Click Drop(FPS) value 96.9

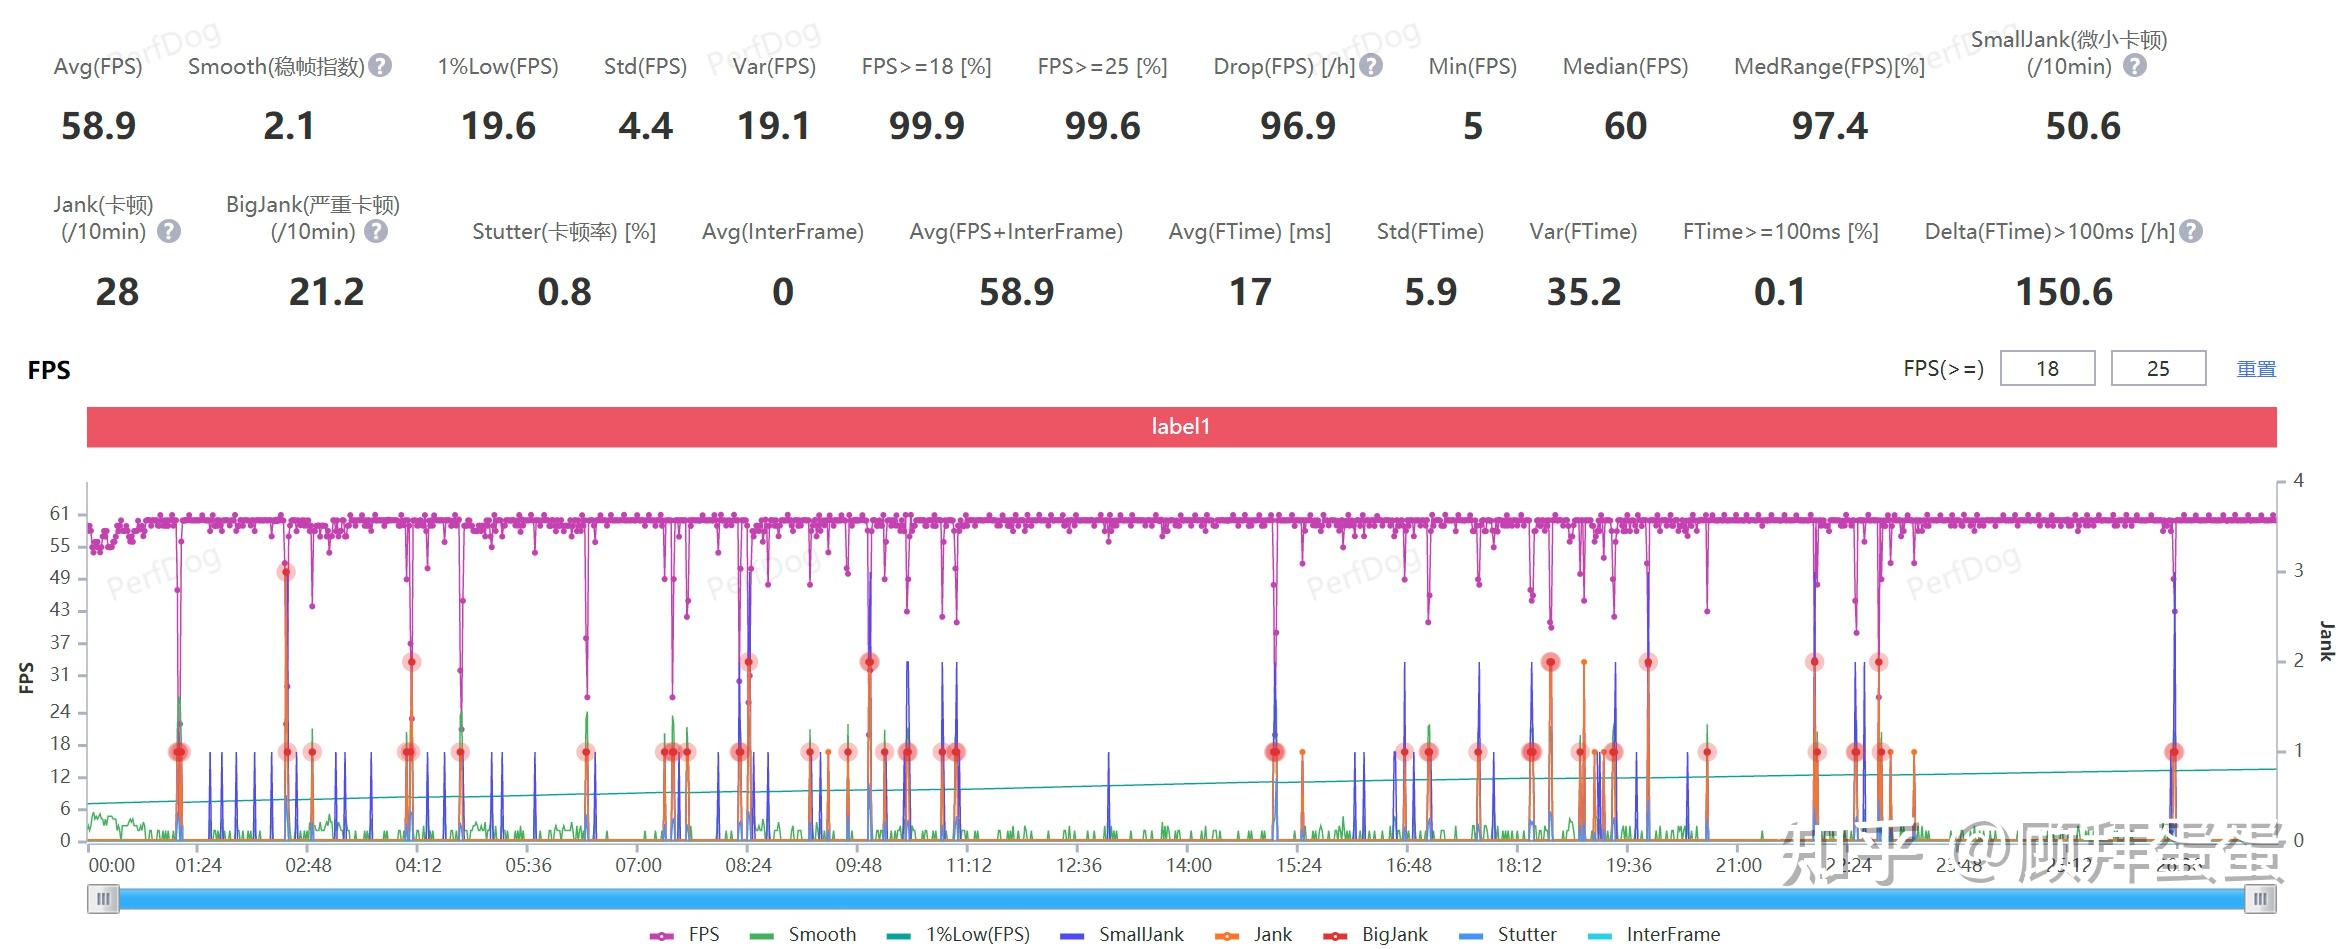coord(1297,126)
